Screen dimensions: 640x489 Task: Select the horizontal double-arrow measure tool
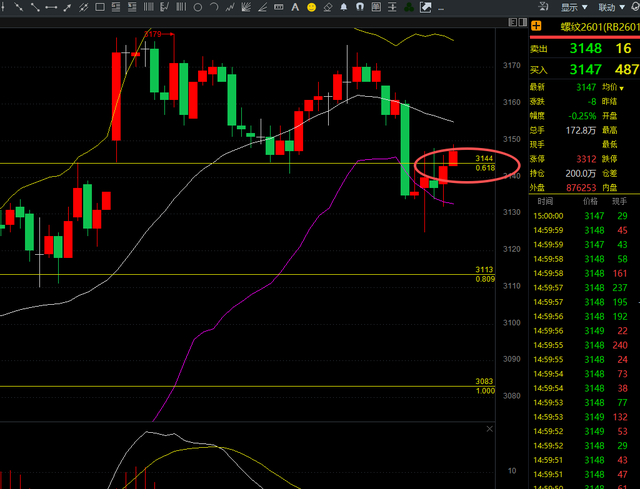point(51,7)
